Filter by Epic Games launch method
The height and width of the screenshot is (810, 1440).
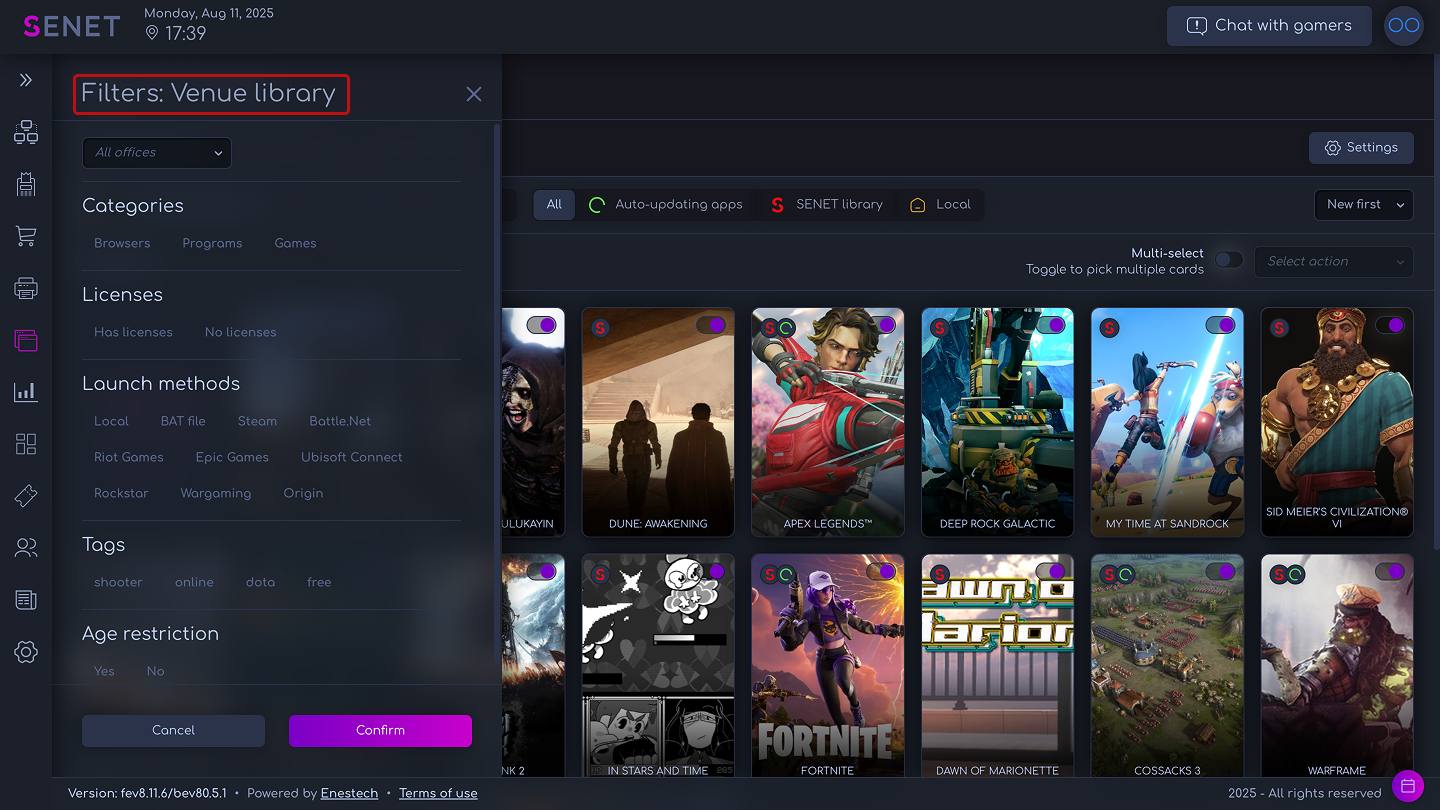(232, 457)
